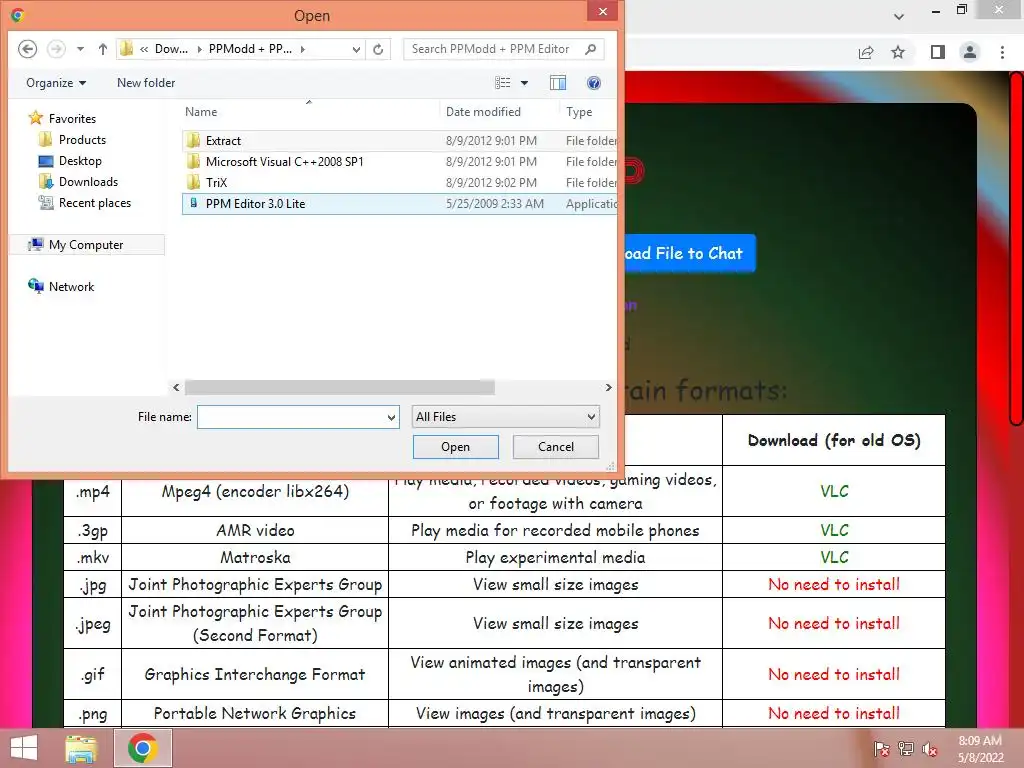Click the horizontal scrollbar in file list
The image size is (1024, 768).
tap(340, 387)
